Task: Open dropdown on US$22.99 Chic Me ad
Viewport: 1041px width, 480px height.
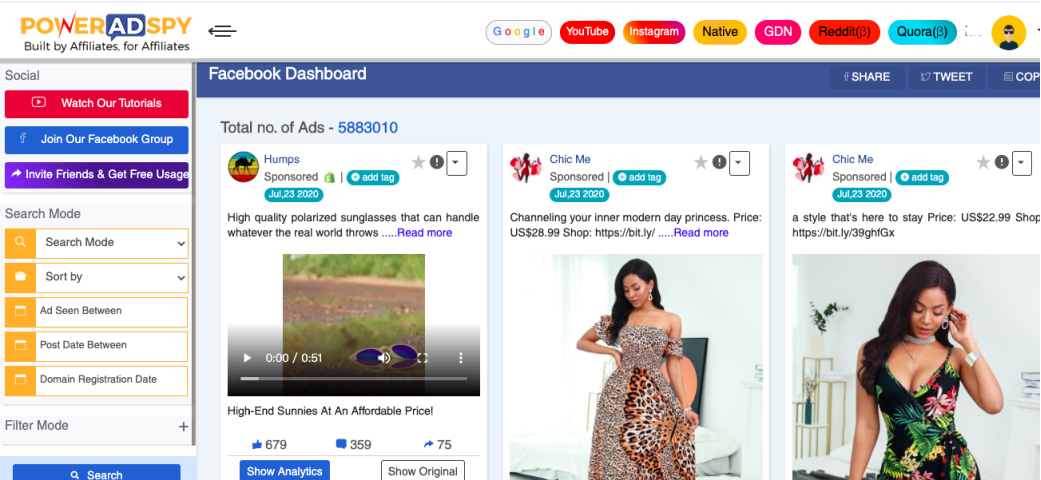Action: coord(1022,163)
